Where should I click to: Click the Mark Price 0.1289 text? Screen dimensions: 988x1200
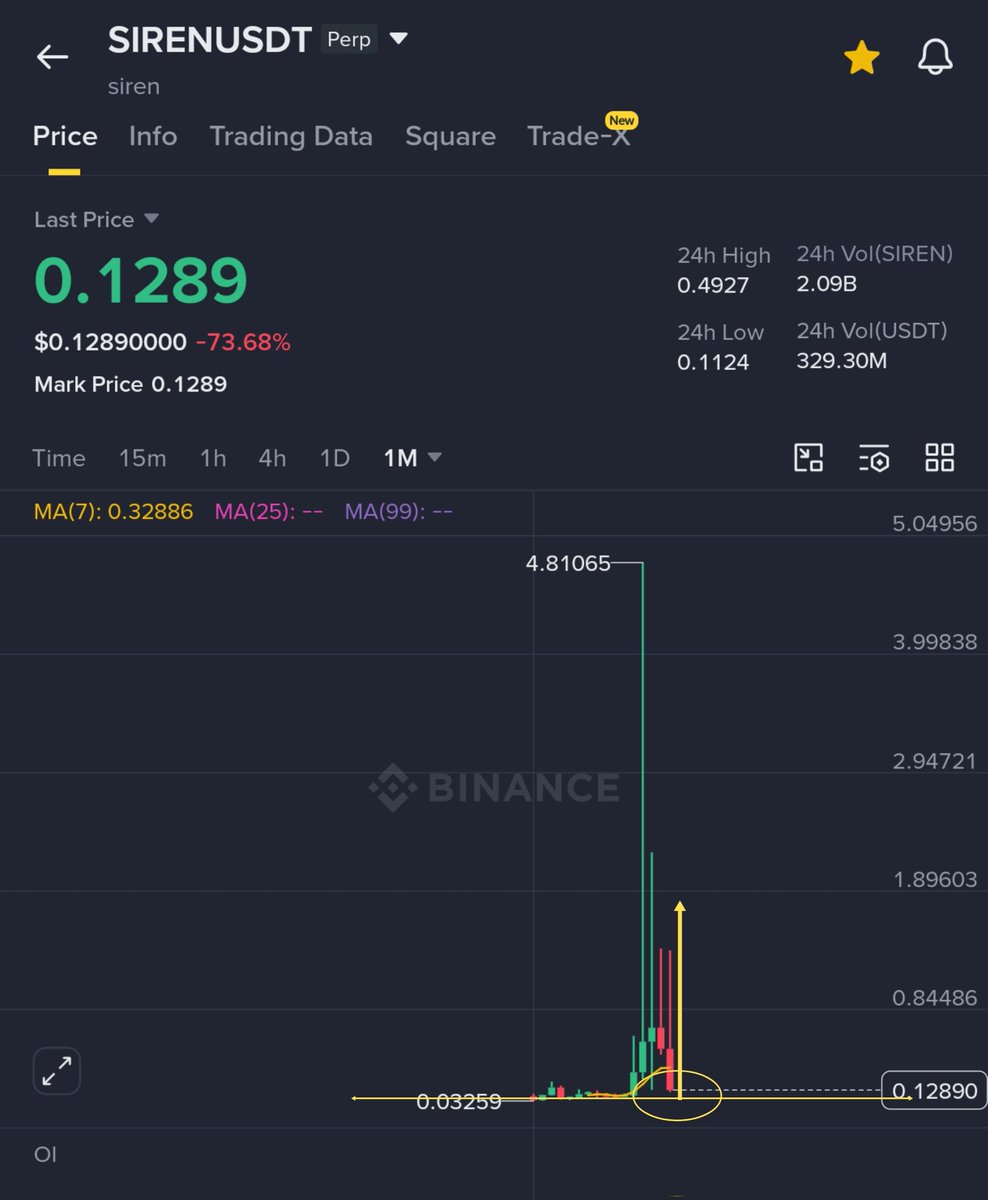click(130, 384)
